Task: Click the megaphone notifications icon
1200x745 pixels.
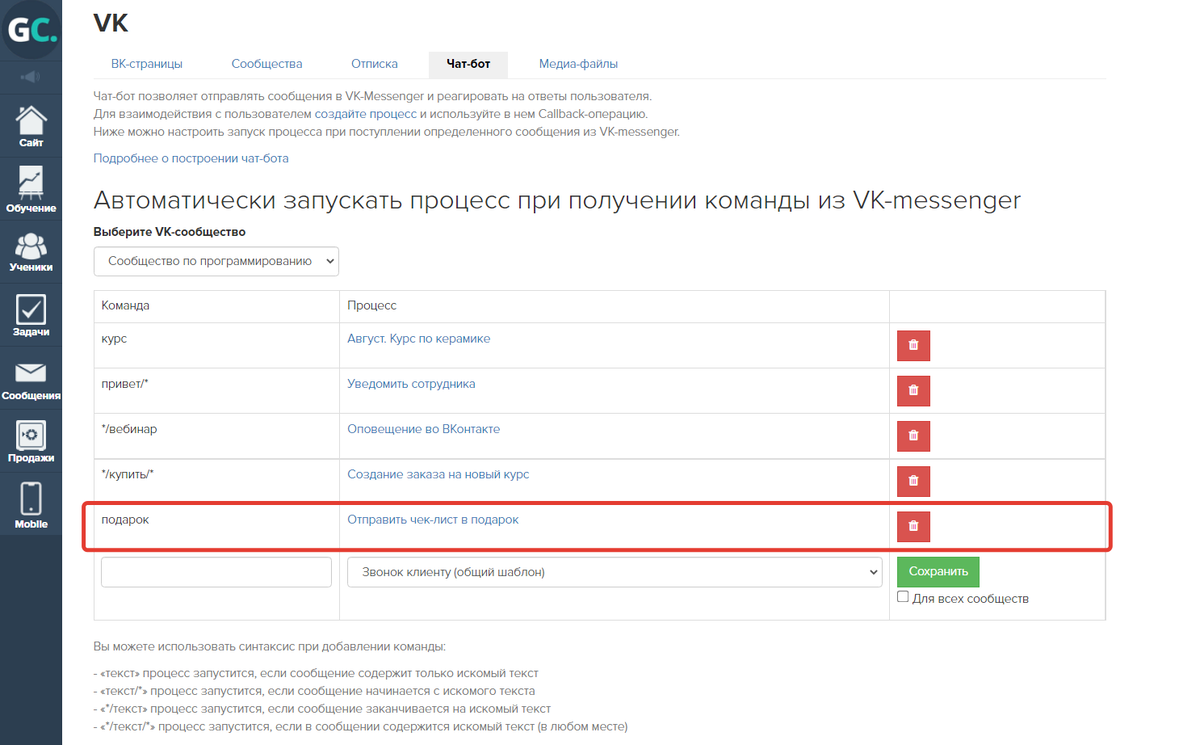Action: [x=31, y=77]
